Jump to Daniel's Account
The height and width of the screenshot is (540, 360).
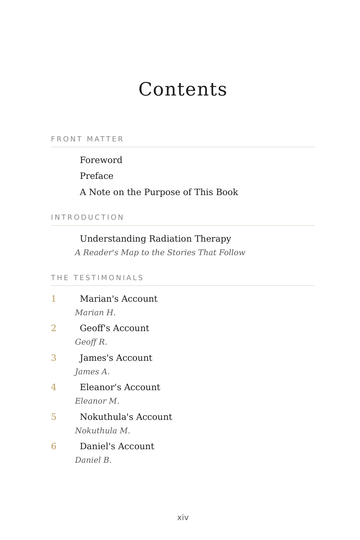[117, 446]
